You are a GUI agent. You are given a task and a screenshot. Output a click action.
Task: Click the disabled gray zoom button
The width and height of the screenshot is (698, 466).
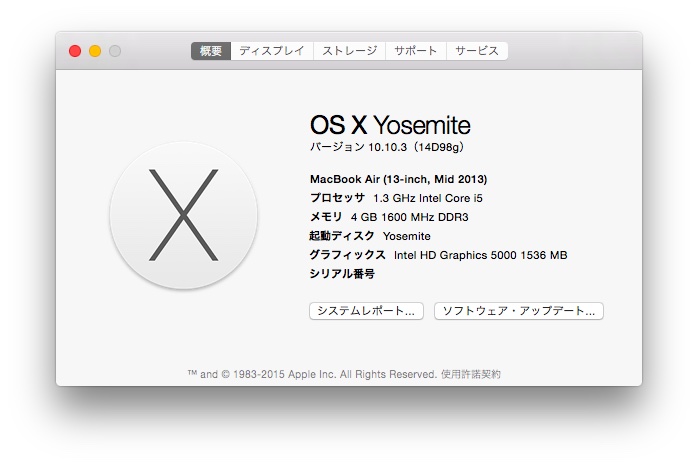pyautogui.click(x=115, y=51)
